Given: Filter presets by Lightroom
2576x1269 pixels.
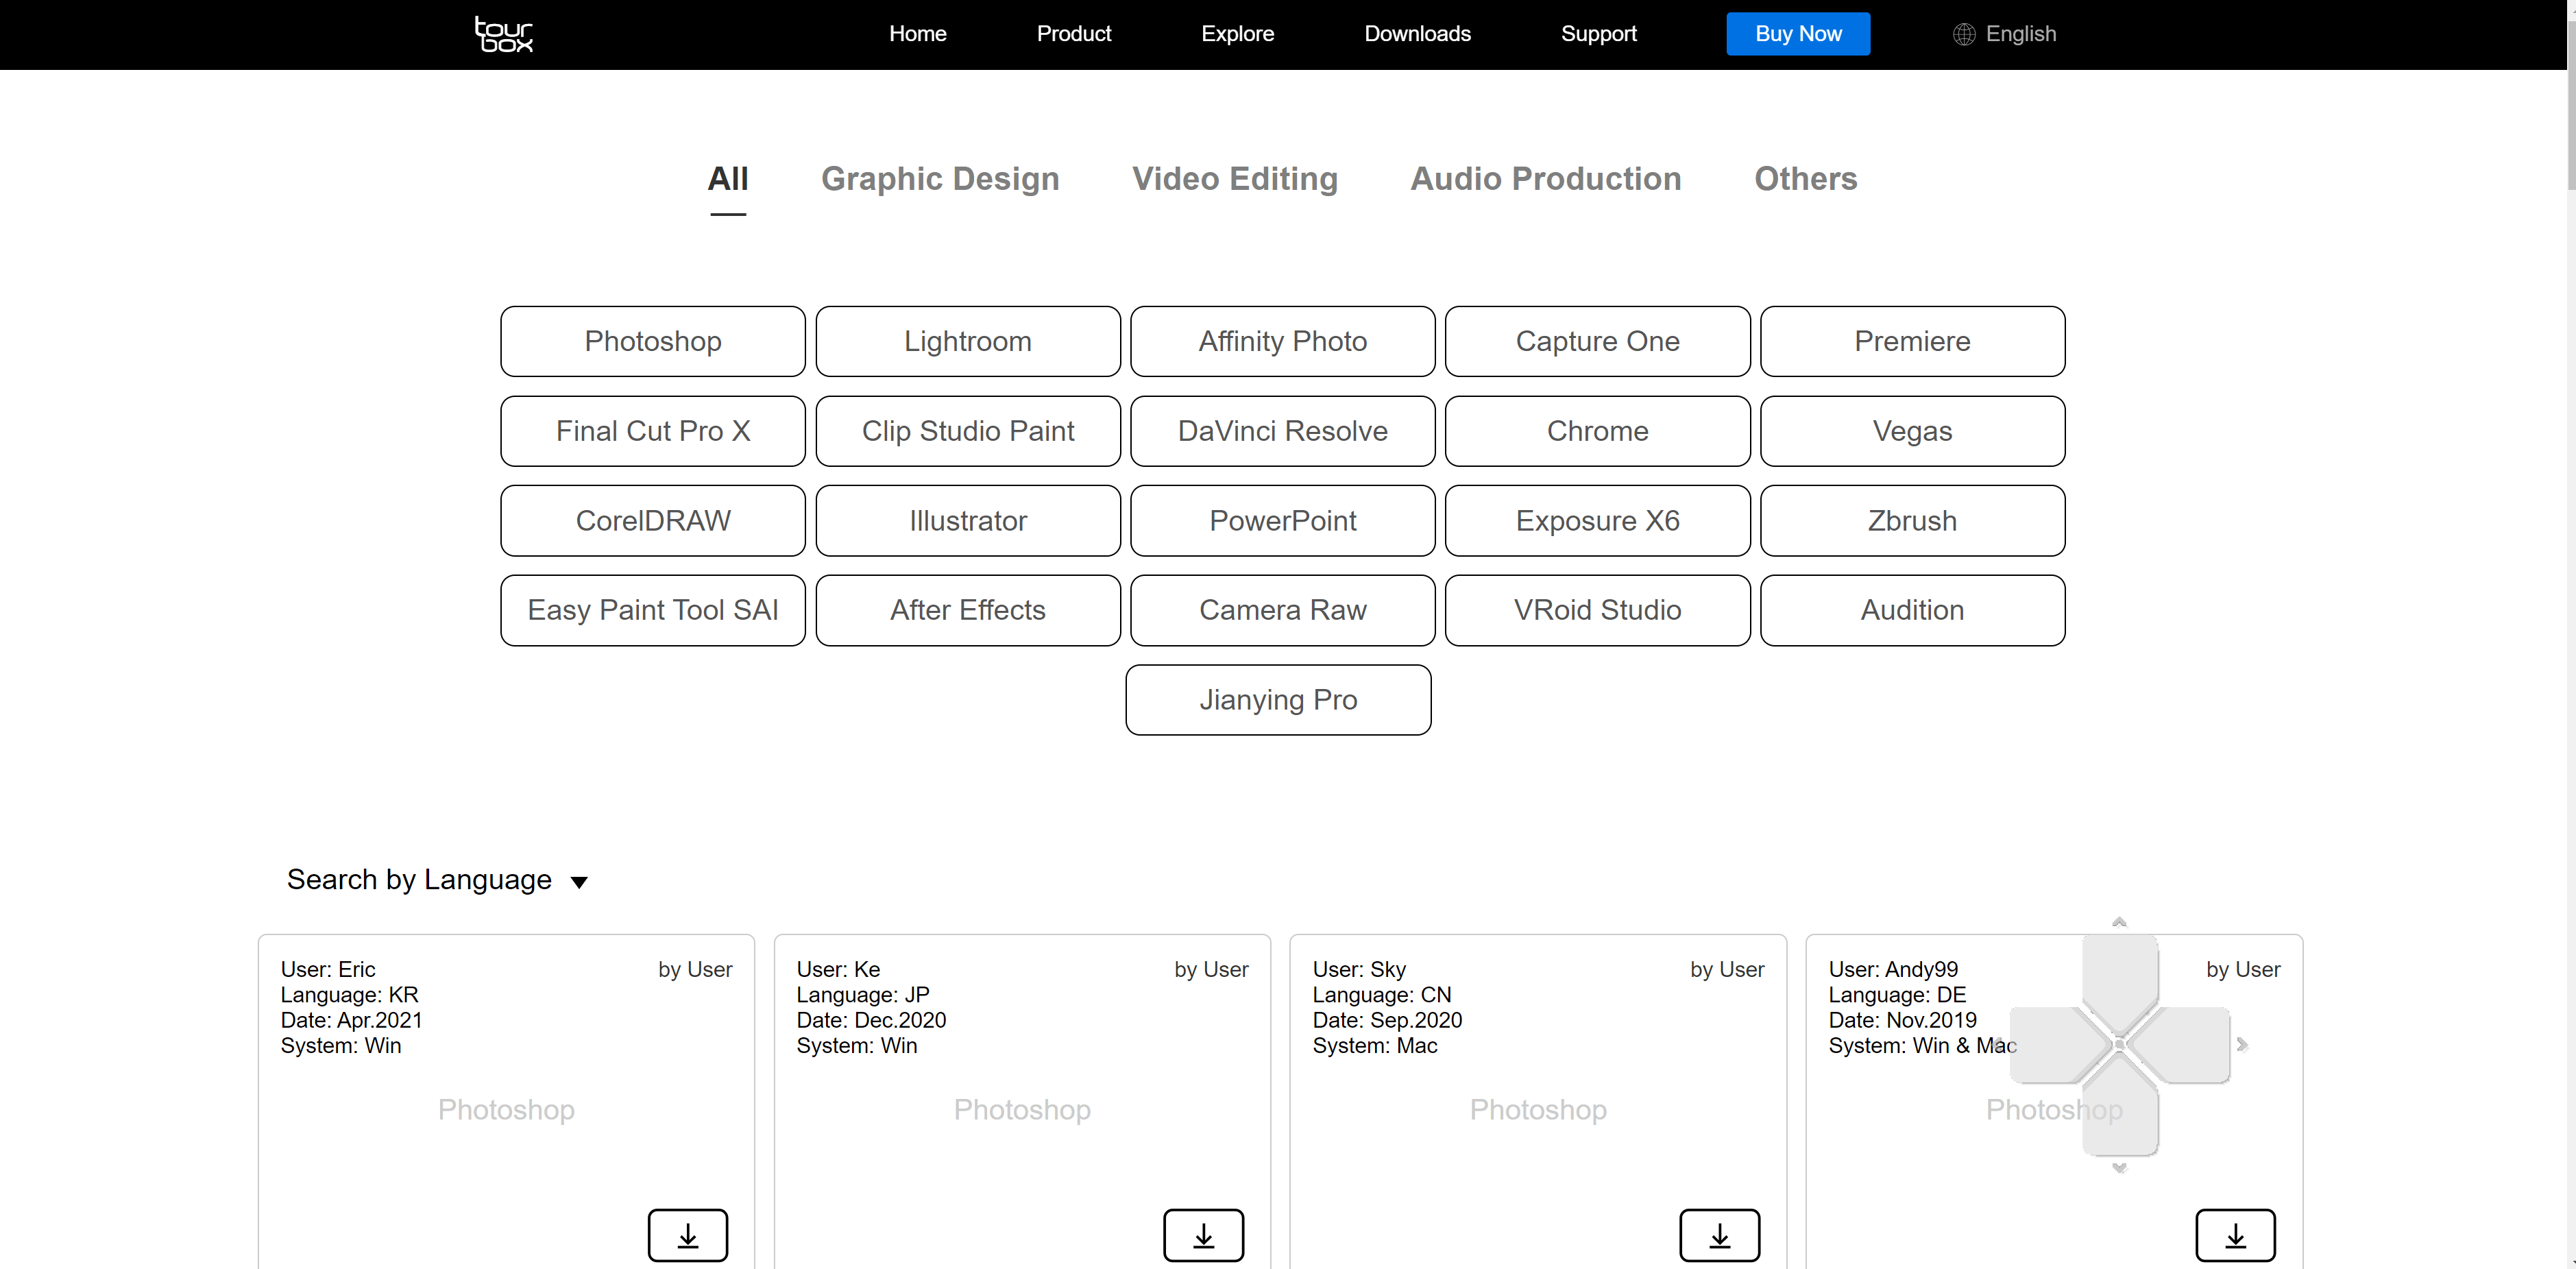Looking at the screenshot, I should (968, 341).
